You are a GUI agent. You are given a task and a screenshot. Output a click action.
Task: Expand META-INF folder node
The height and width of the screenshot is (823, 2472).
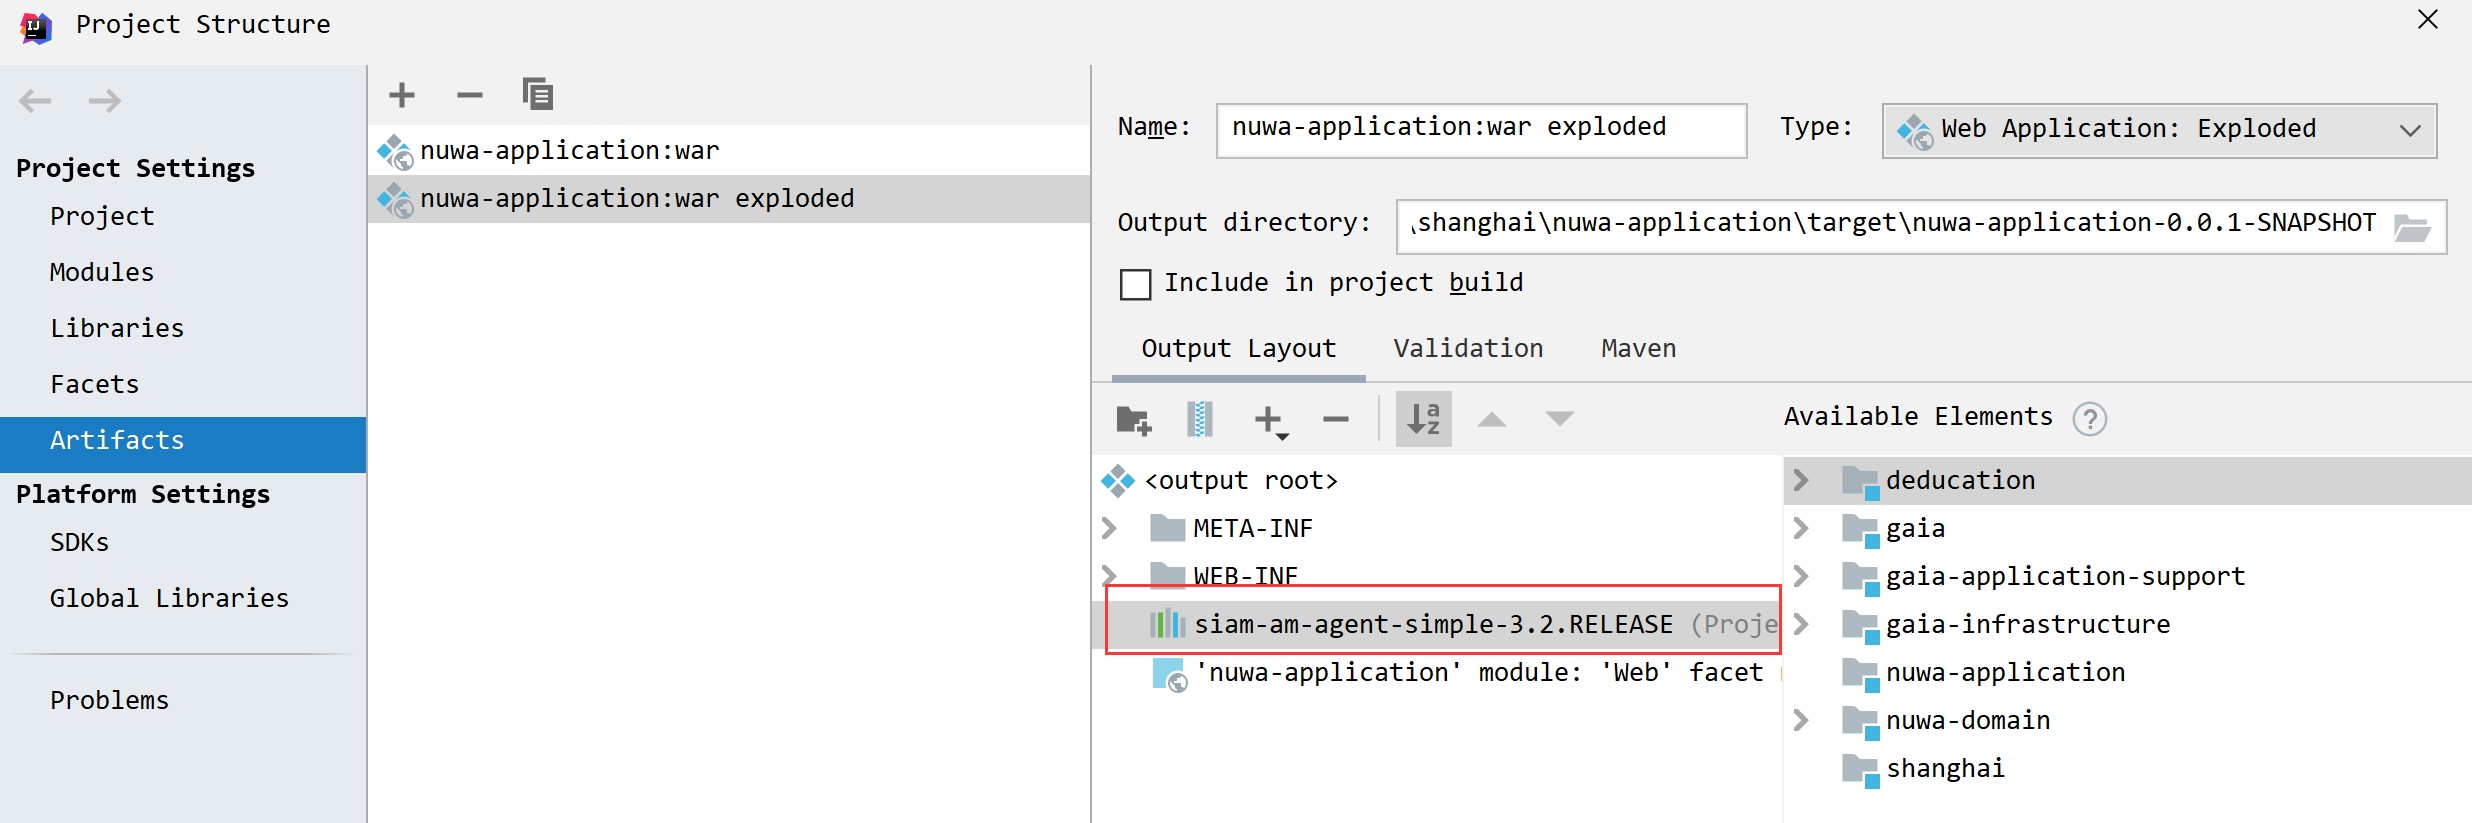pos(1109,527)
